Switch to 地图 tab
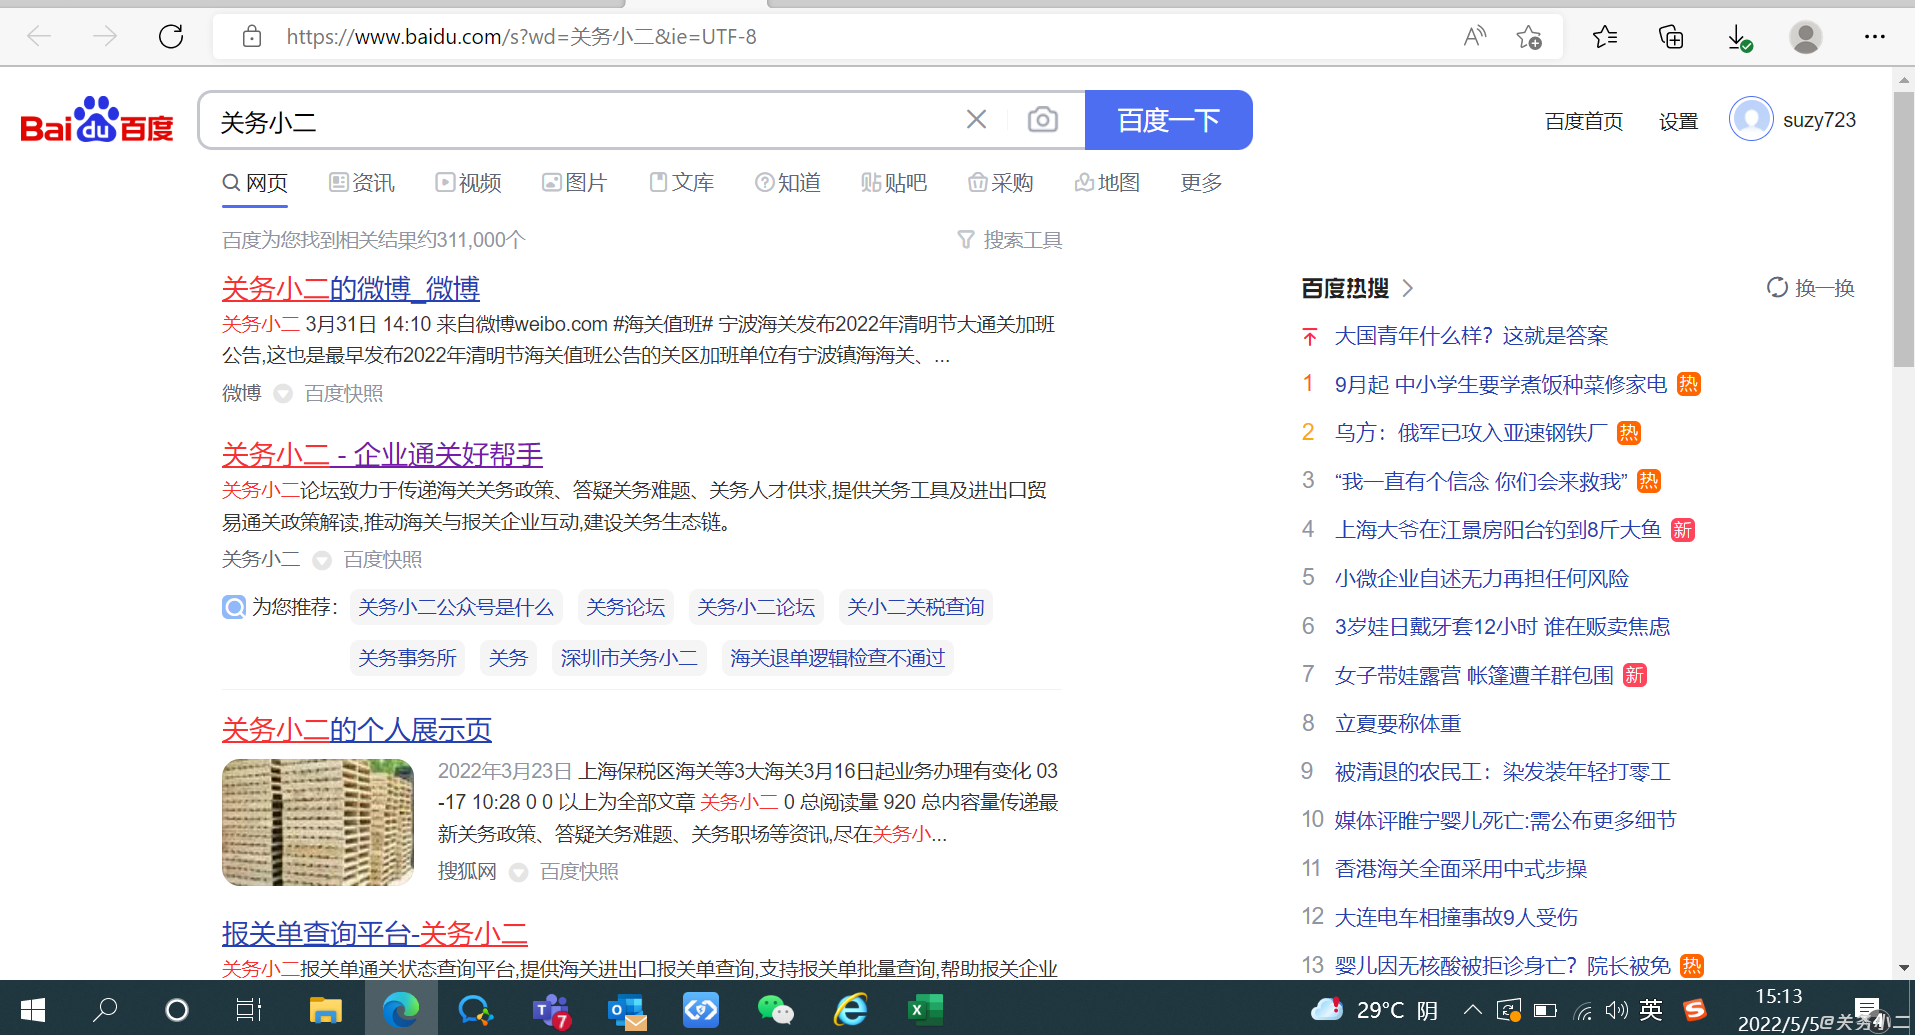Image resolution: width=1915 pixels, height=1035 pixels. coord(1107,182)
